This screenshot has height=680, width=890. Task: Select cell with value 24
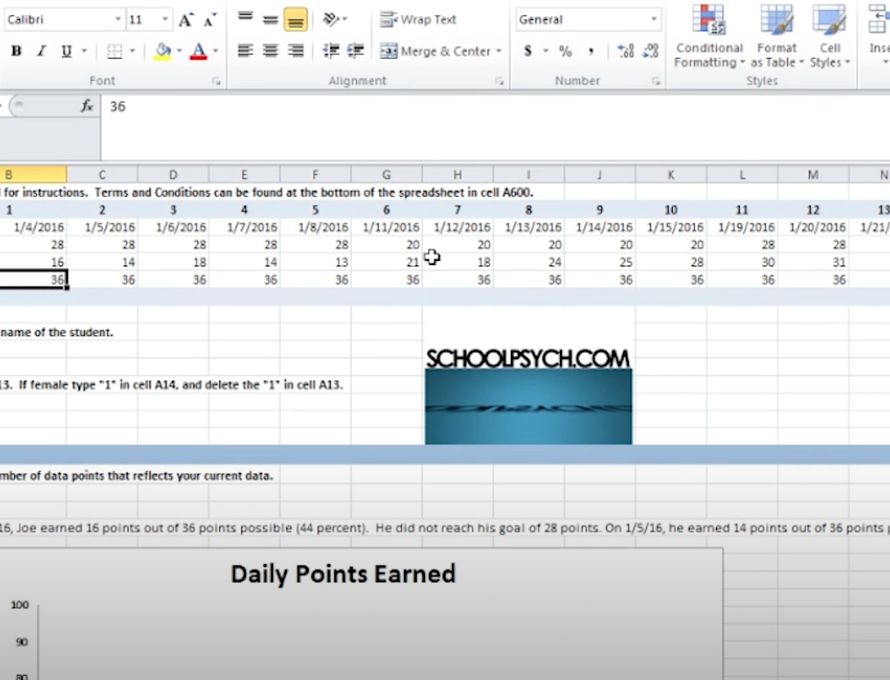click(528, 262)
